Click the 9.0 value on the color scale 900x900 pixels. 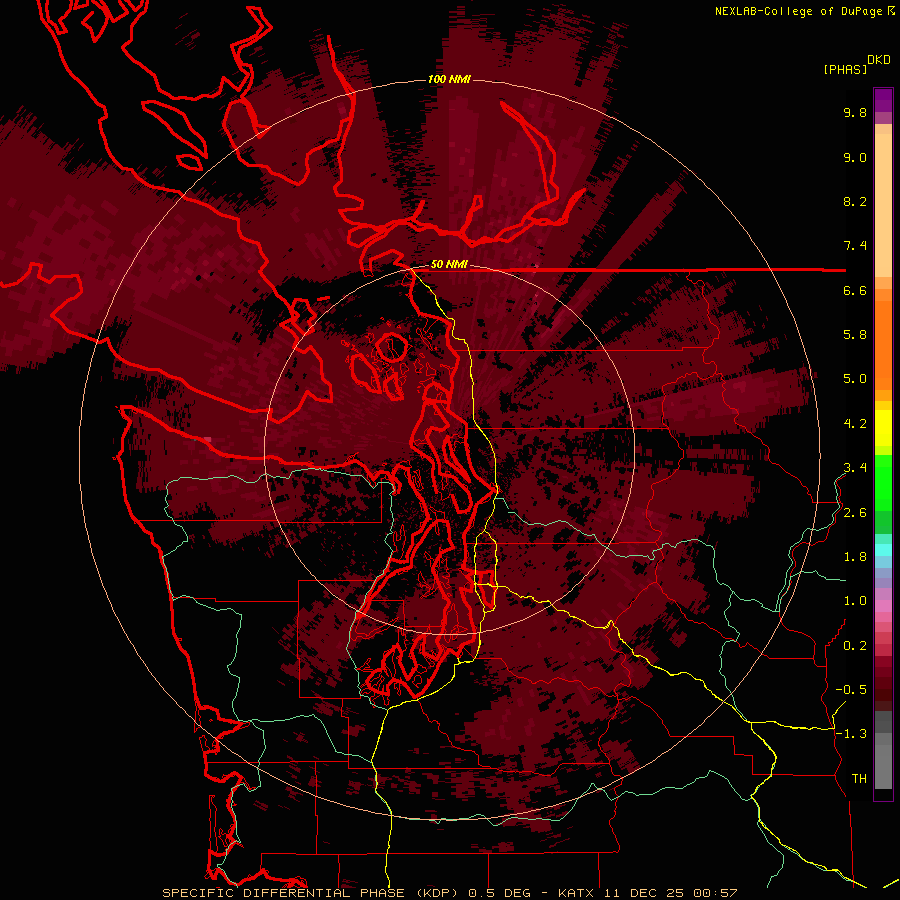855,157
